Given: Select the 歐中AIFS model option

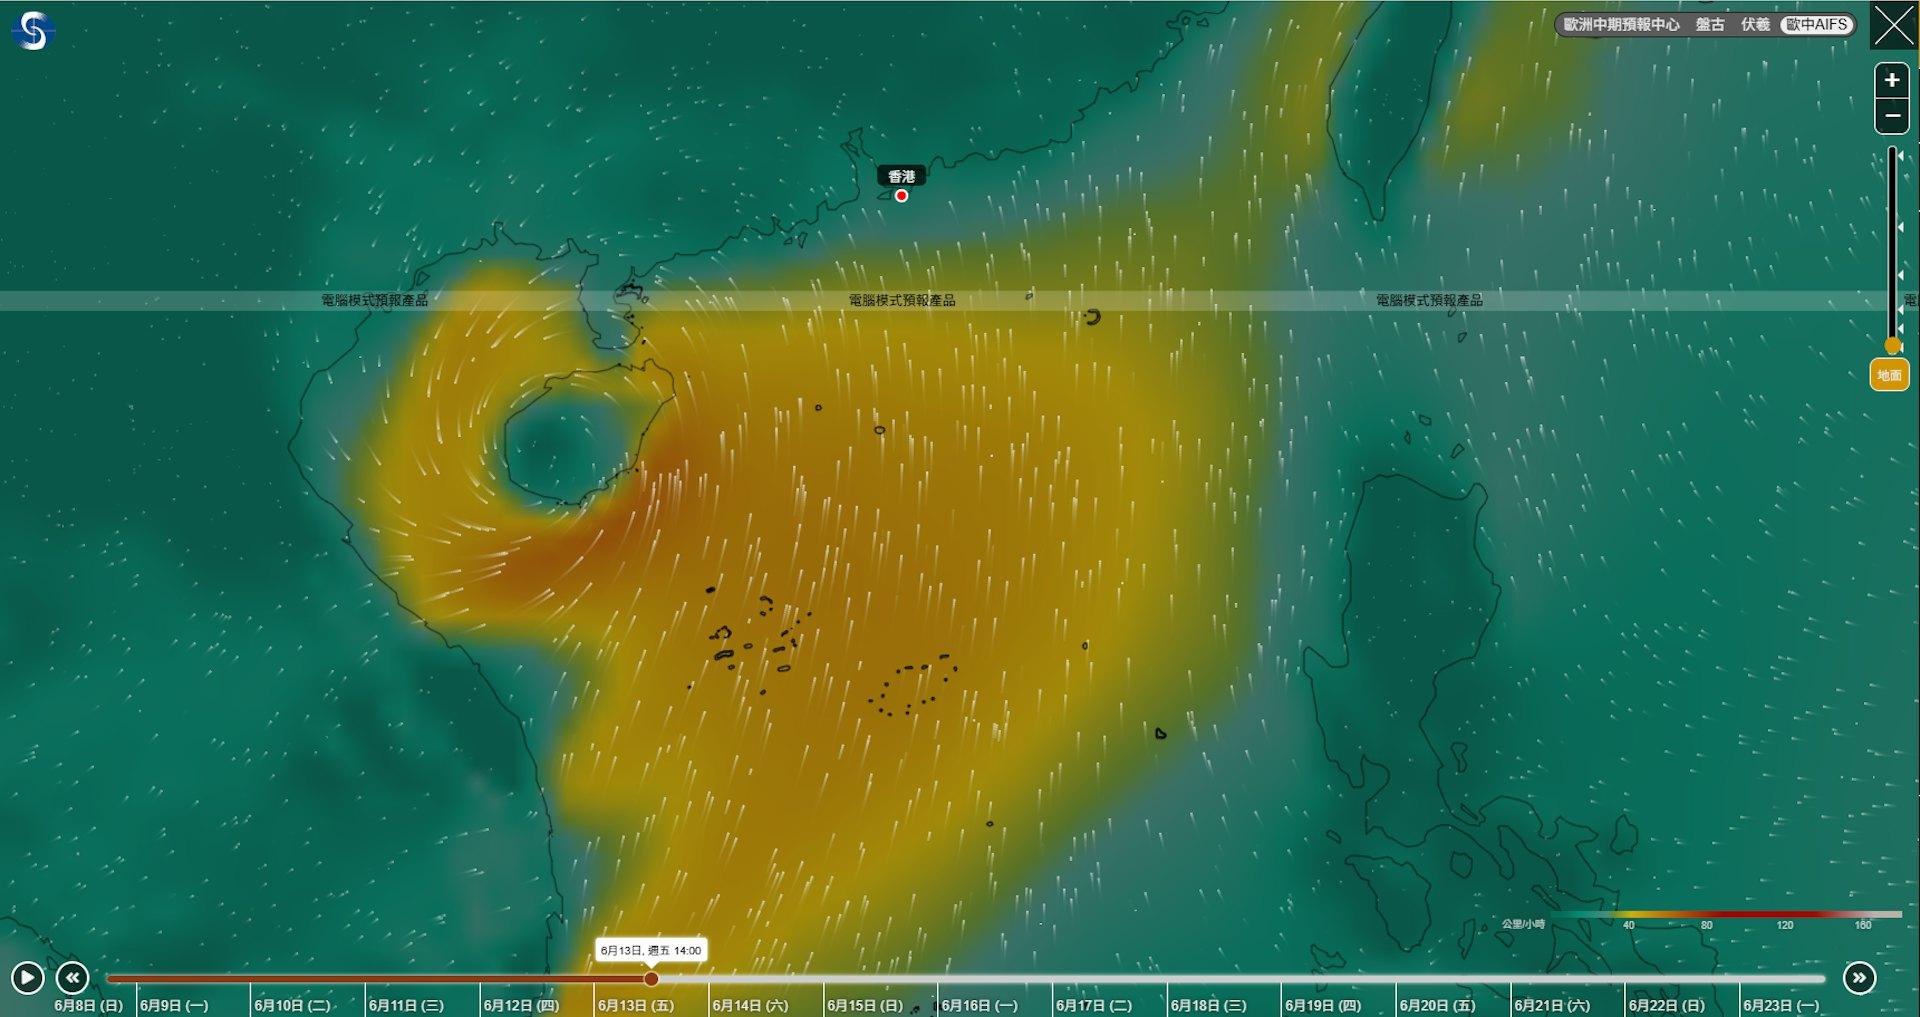Looking at the screenshot, I should coord(1817,24).
